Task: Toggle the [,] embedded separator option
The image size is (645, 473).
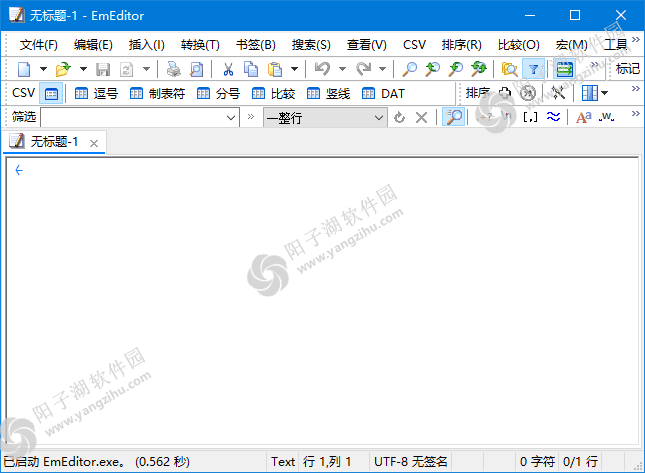Action: pyautogui.click(x=530, y=117)
